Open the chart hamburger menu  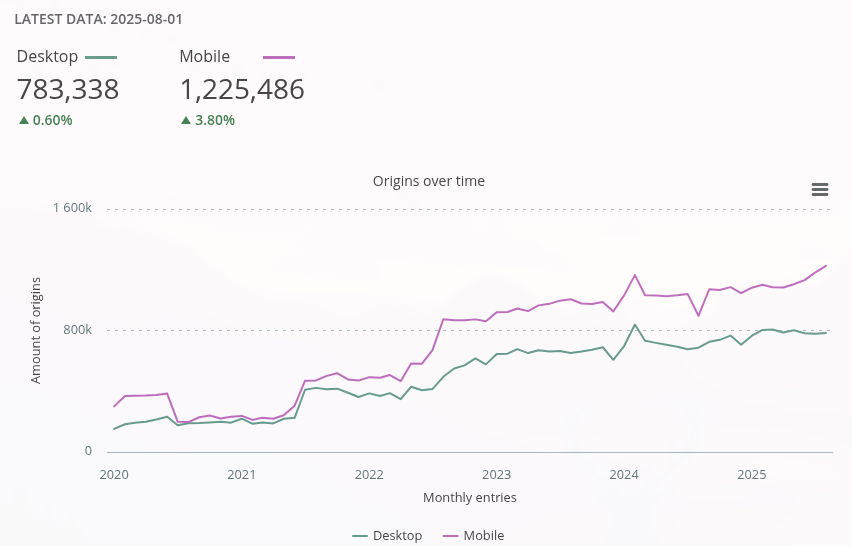coord(820,189)
